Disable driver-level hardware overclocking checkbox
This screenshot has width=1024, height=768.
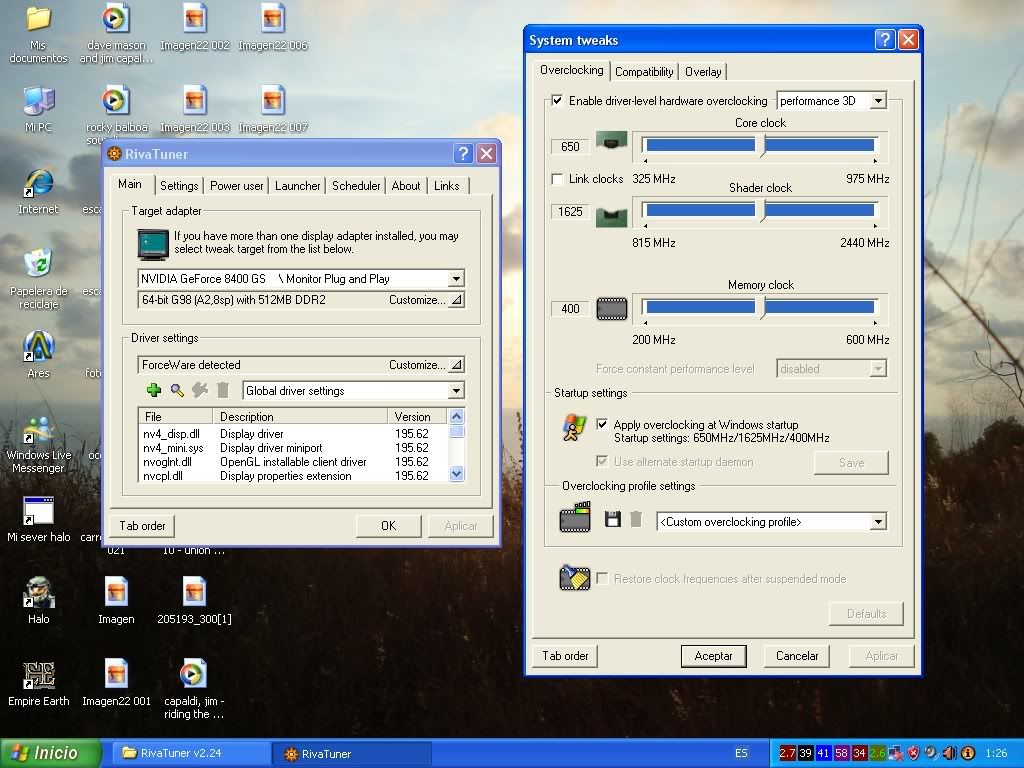557,101
